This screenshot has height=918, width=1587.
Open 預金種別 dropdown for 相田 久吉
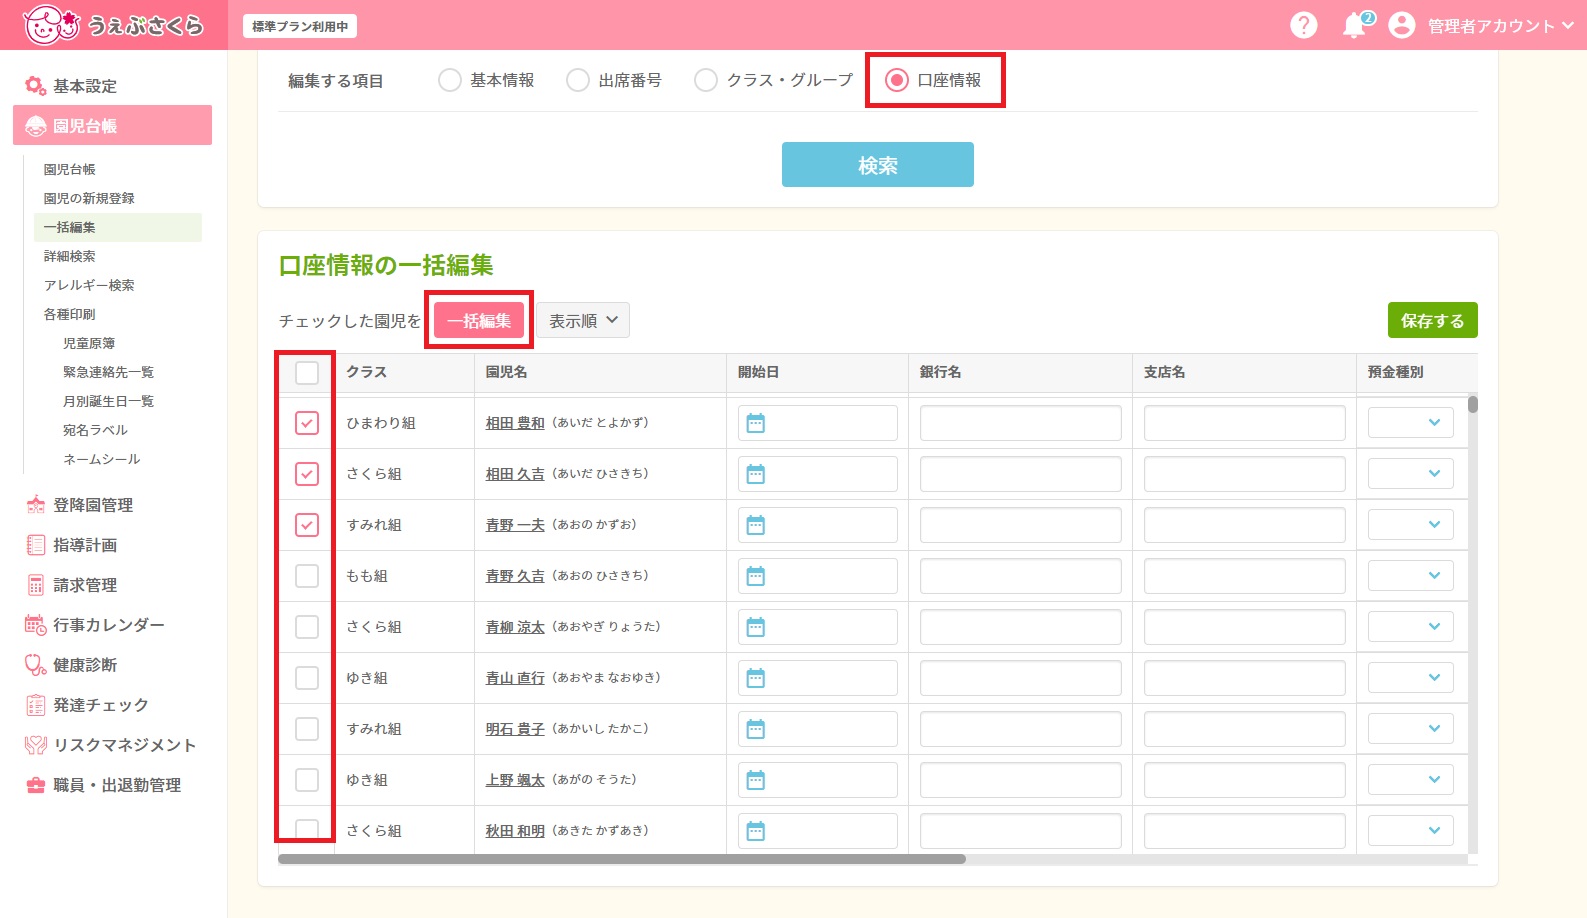pos(1410,474)
